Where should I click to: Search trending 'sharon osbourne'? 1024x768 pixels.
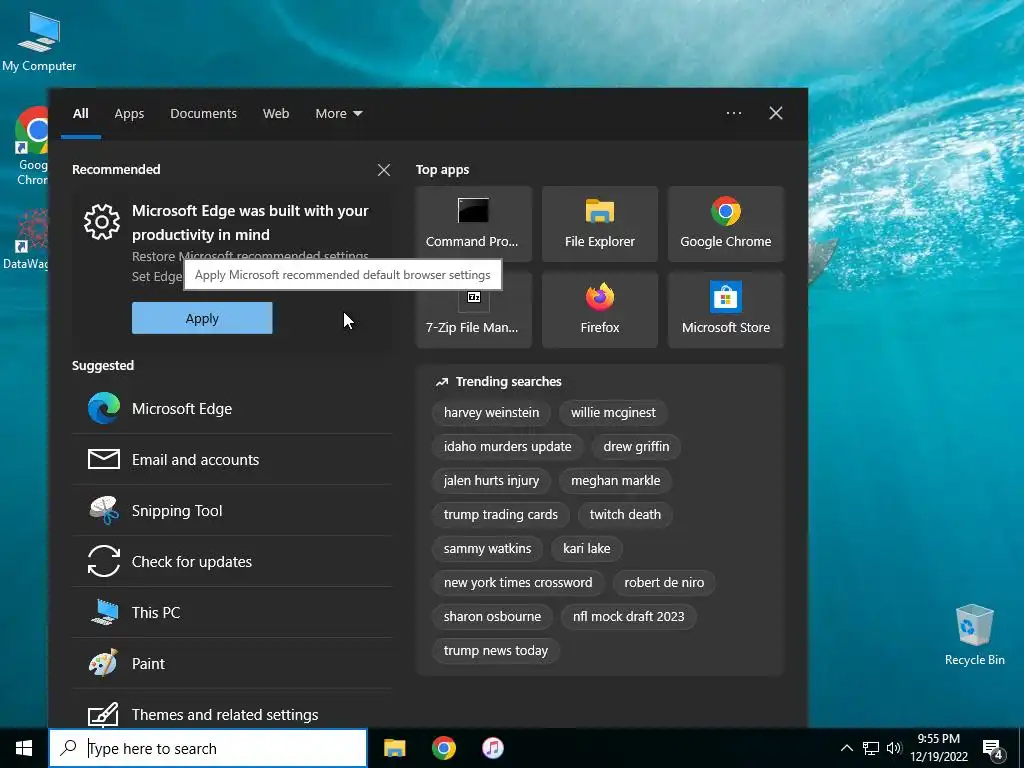[492, 616]
